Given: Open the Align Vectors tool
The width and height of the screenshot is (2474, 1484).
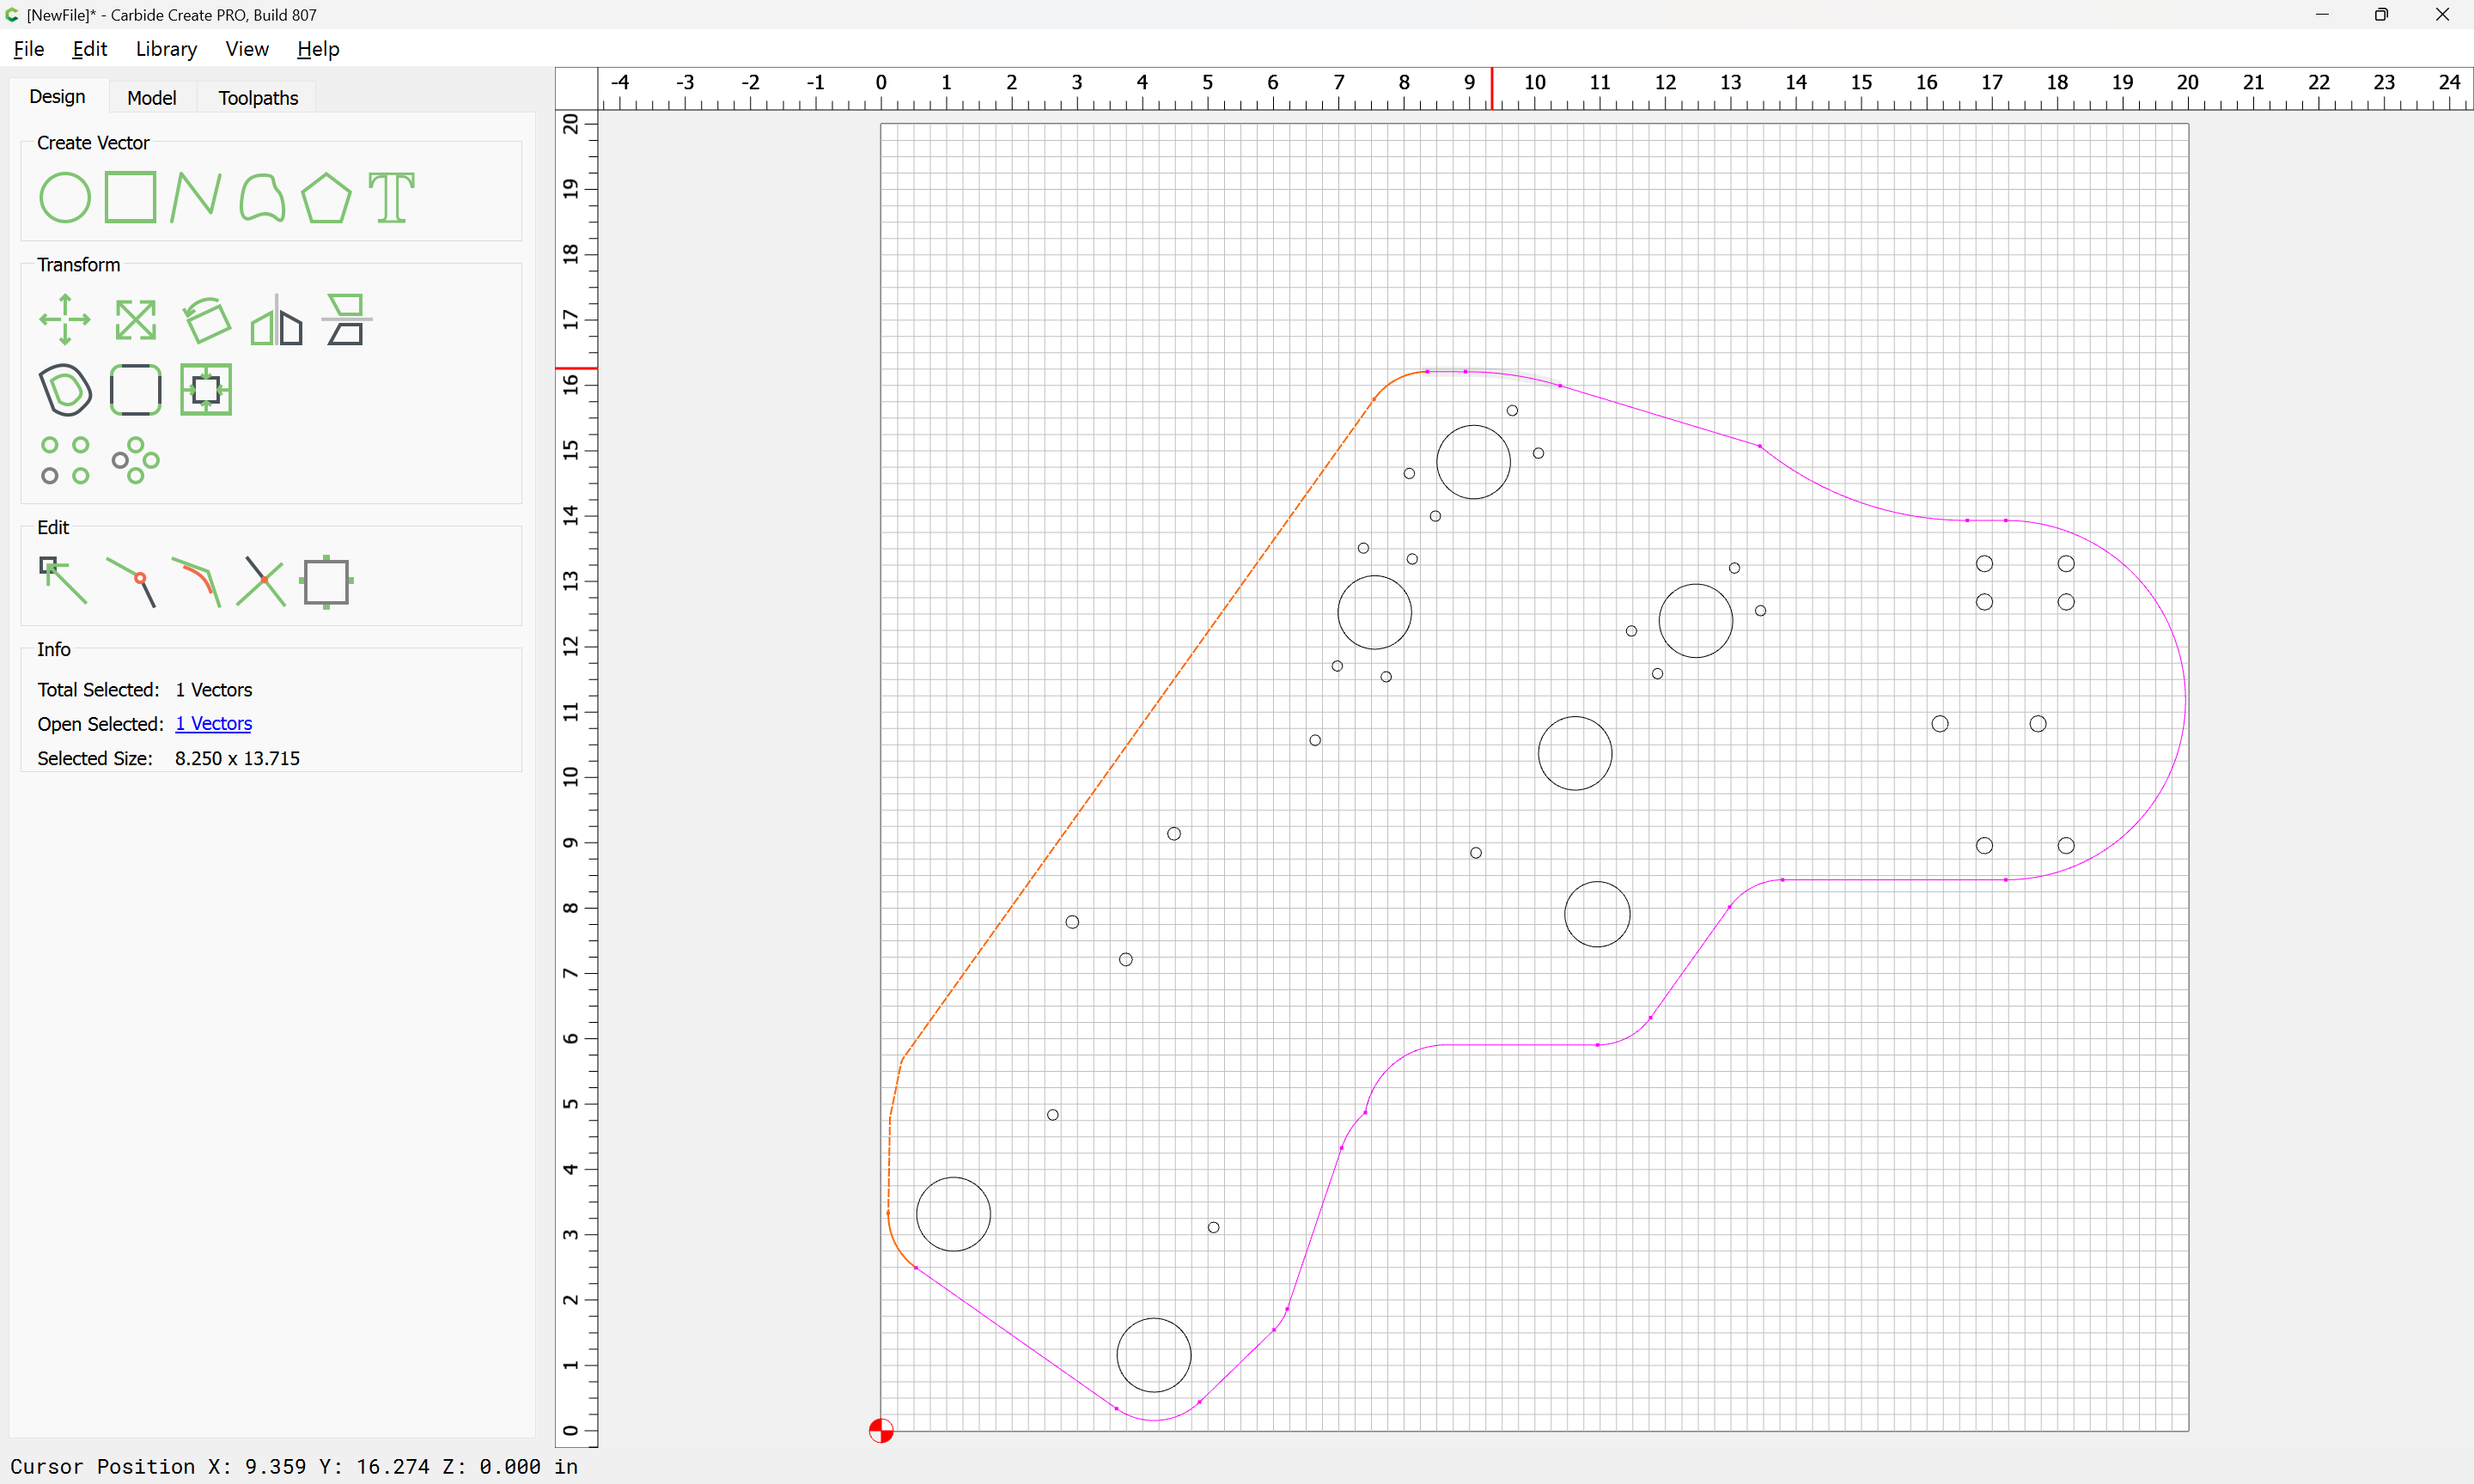Looking at the screenshot, I should click(x=346, y=320).
